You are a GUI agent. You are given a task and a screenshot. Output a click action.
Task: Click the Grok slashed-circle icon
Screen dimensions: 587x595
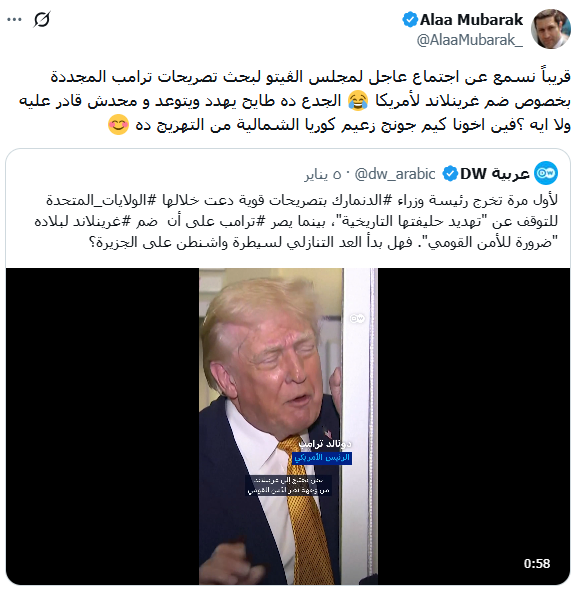(x=42, y=19)
